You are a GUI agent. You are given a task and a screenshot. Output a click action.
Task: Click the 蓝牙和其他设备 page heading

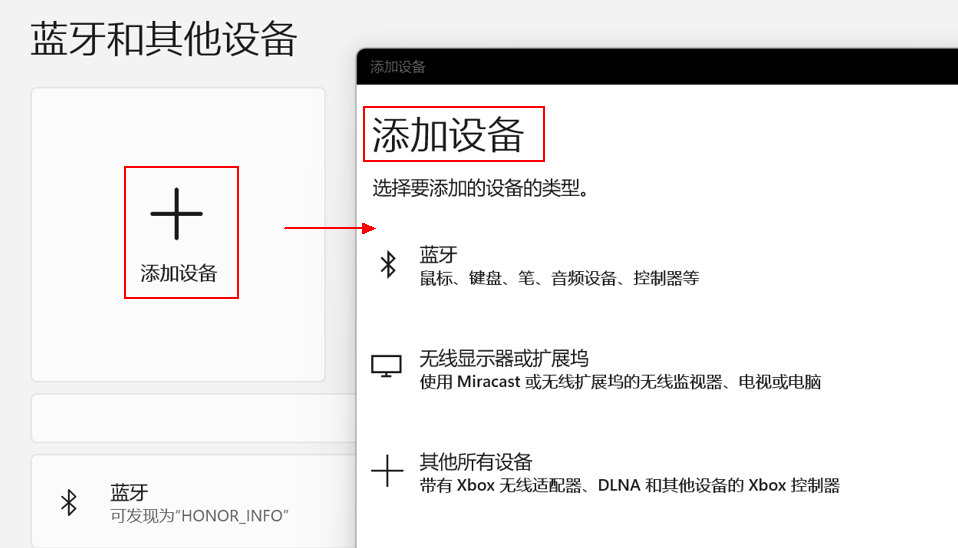tap(164, 40)
